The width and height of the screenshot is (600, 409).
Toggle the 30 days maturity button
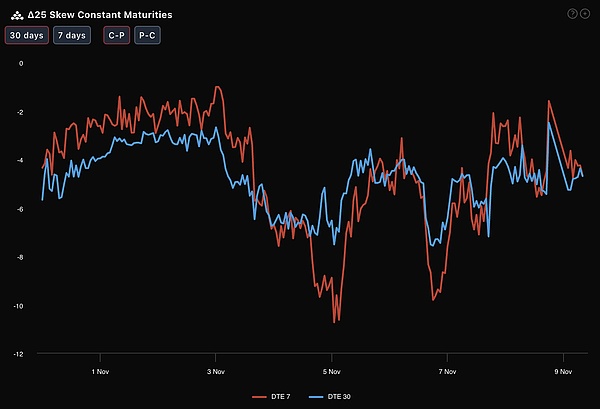tap(27, 36)
